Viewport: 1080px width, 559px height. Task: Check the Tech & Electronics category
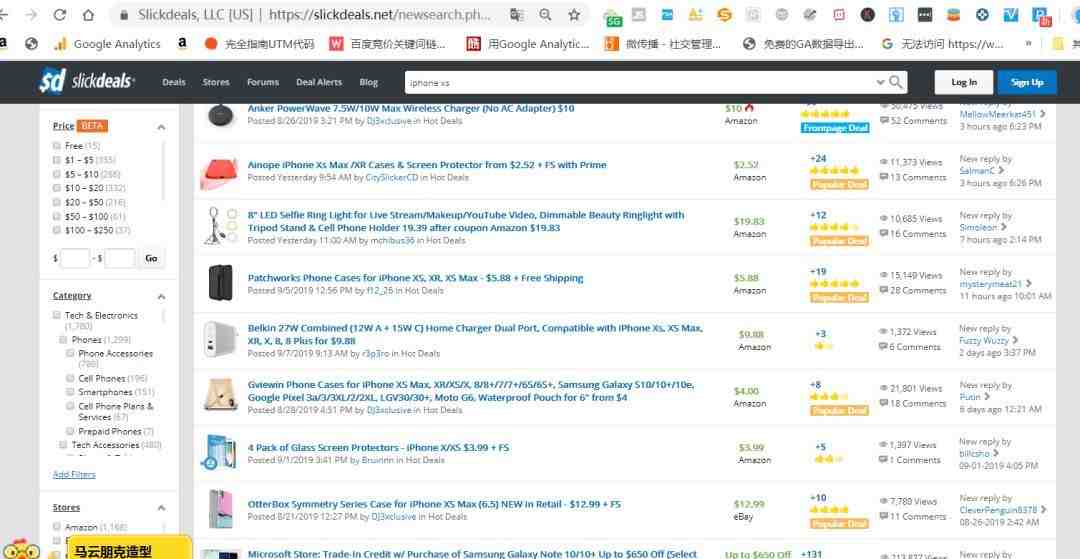coord(56,315)
